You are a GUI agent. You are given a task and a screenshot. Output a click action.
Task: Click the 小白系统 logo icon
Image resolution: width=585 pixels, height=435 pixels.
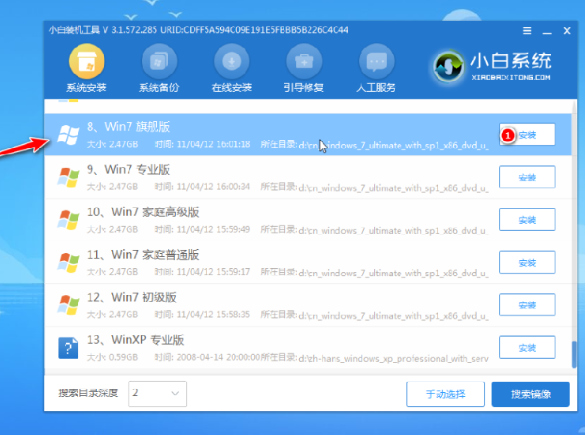448,66
